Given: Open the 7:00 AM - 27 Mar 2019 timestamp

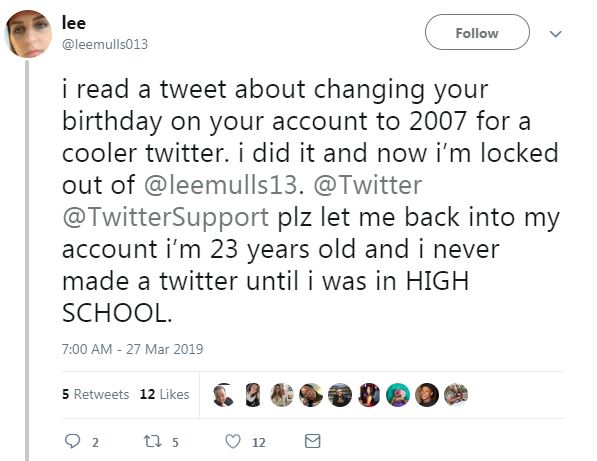Looking at the screenshot, I should pos(132,349).
